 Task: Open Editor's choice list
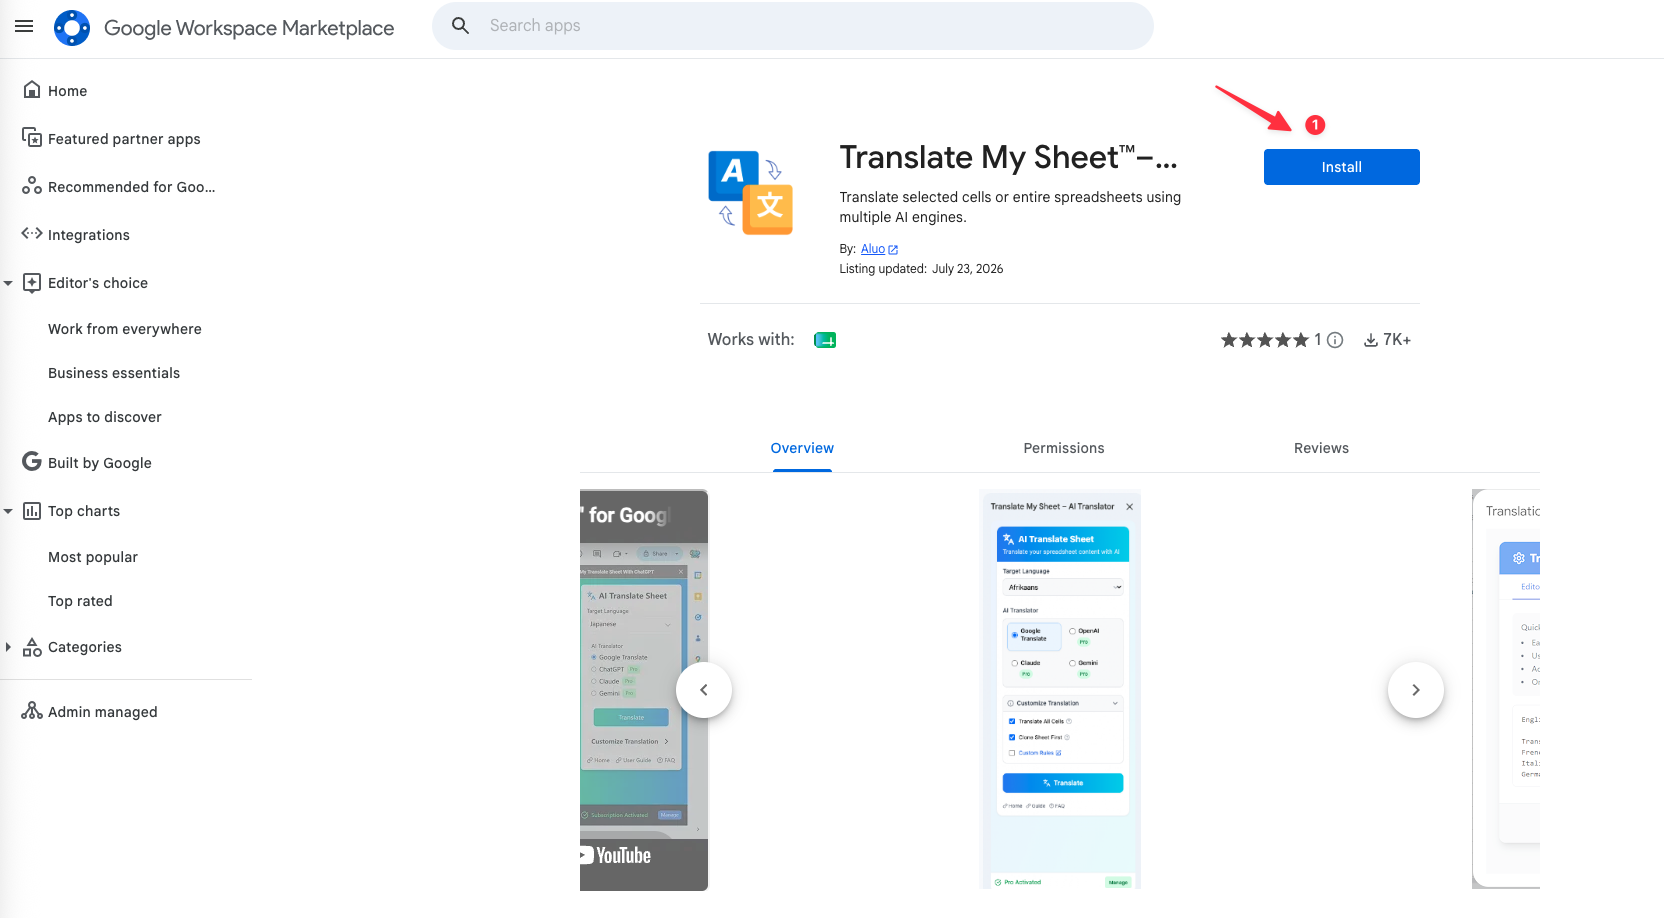pyautogui.click(x=98, y=283)
